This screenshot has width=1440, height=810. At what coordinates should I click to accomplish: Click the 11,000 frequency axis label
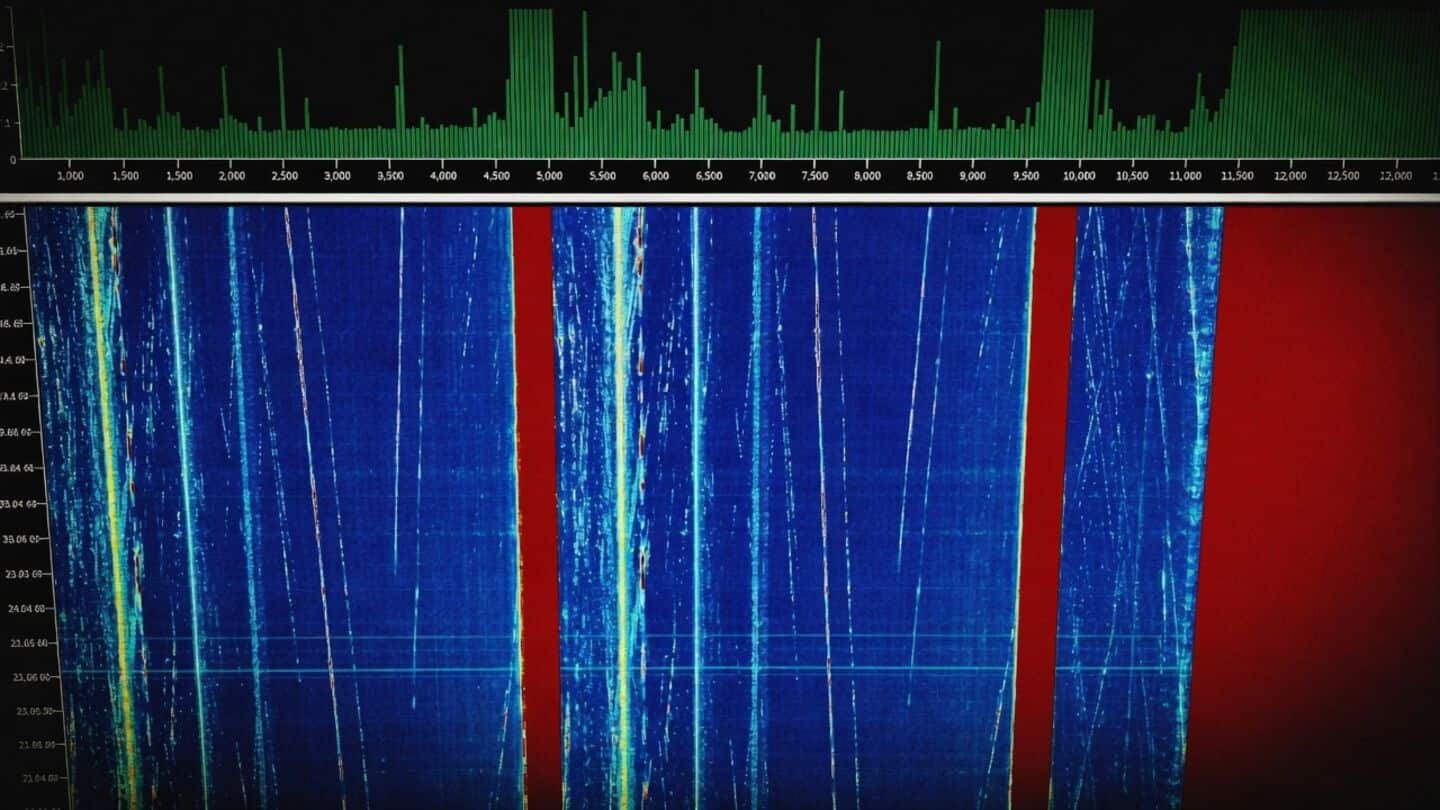(x=1185, y=176)
